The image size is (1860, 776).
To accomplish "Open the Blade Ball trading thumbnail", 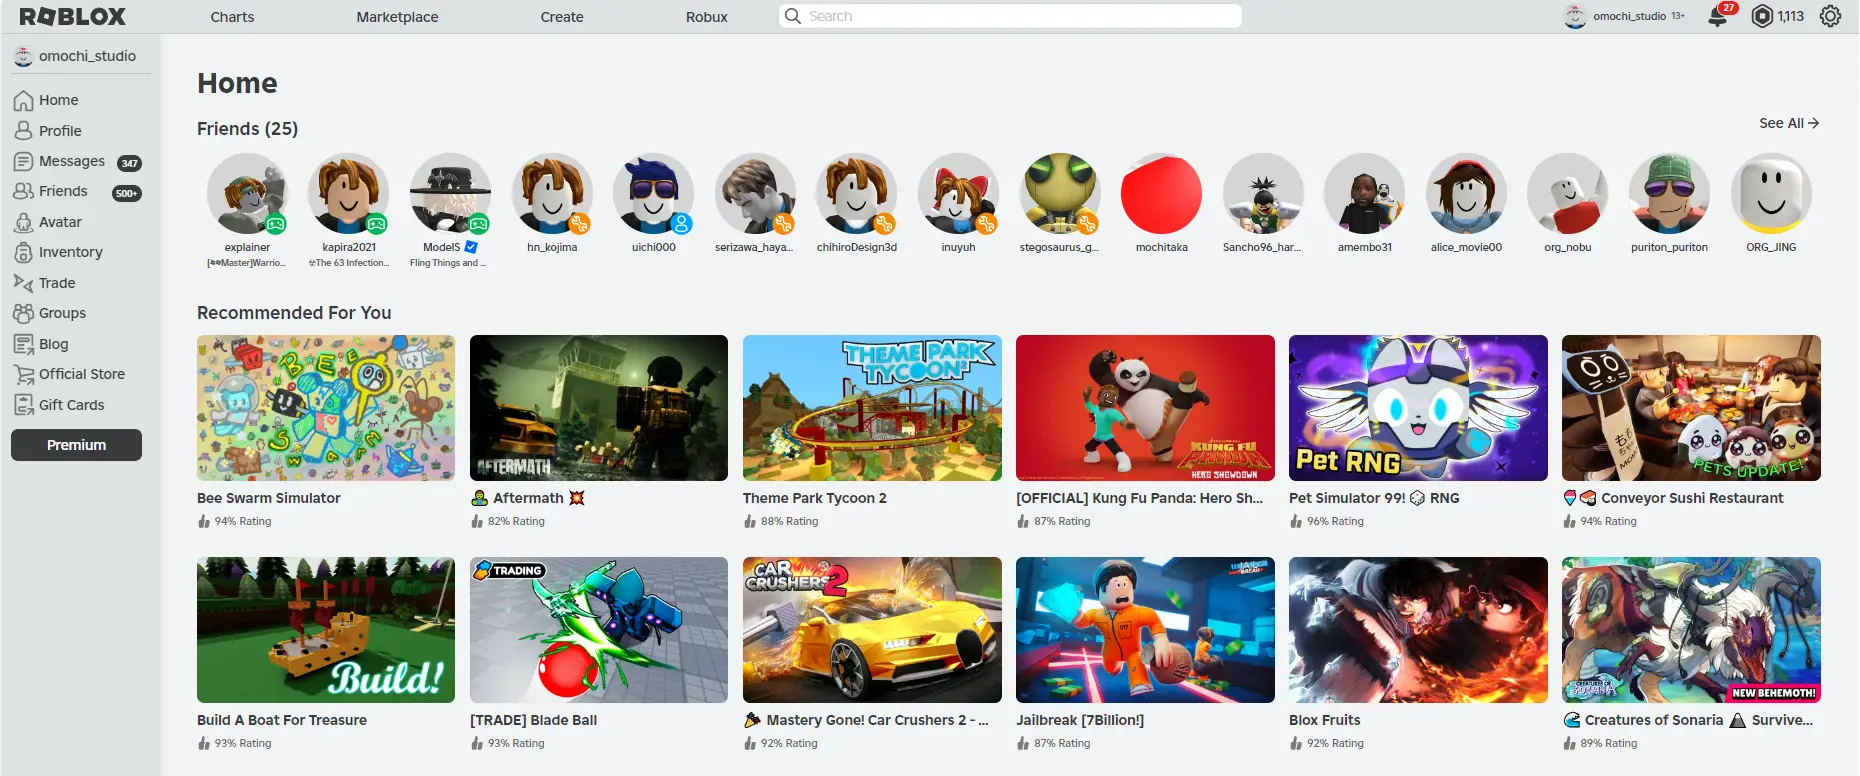I will [599, 630].
